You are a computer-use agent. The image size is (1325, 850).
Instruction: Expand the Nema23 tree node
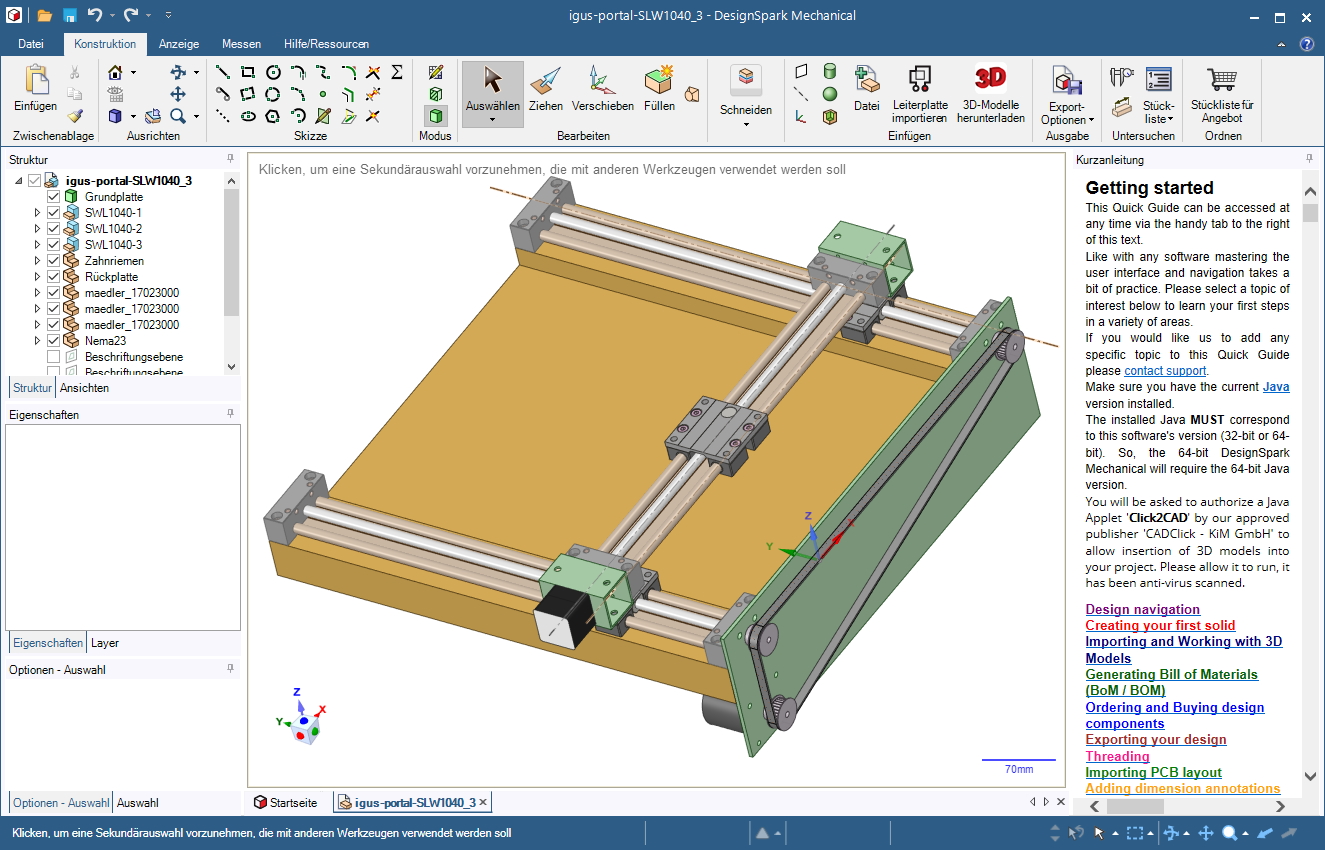point(38,341)
